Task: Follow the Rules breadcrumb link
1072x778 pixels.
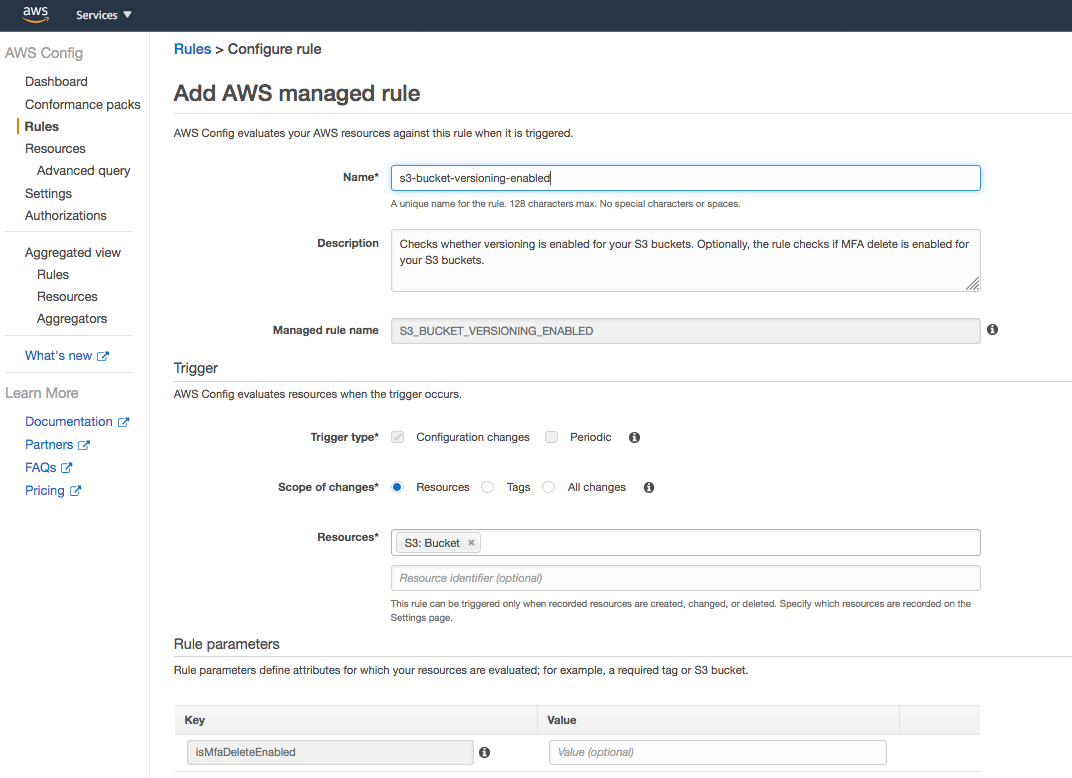Action: pyautogui.click(x=192, y=48)
